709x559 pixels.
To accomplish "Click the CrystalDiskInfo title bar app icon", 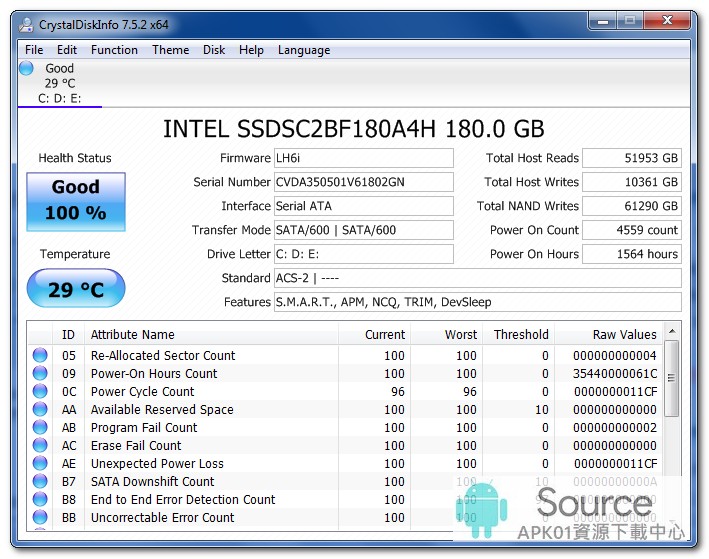I will 26,24.
